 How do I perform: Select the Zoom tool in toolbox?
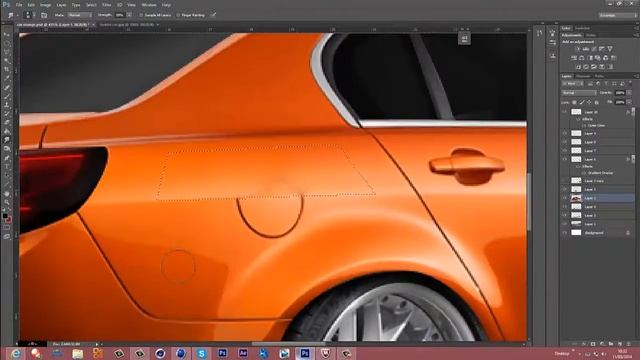pyautogui.click(x=7, y=202)
